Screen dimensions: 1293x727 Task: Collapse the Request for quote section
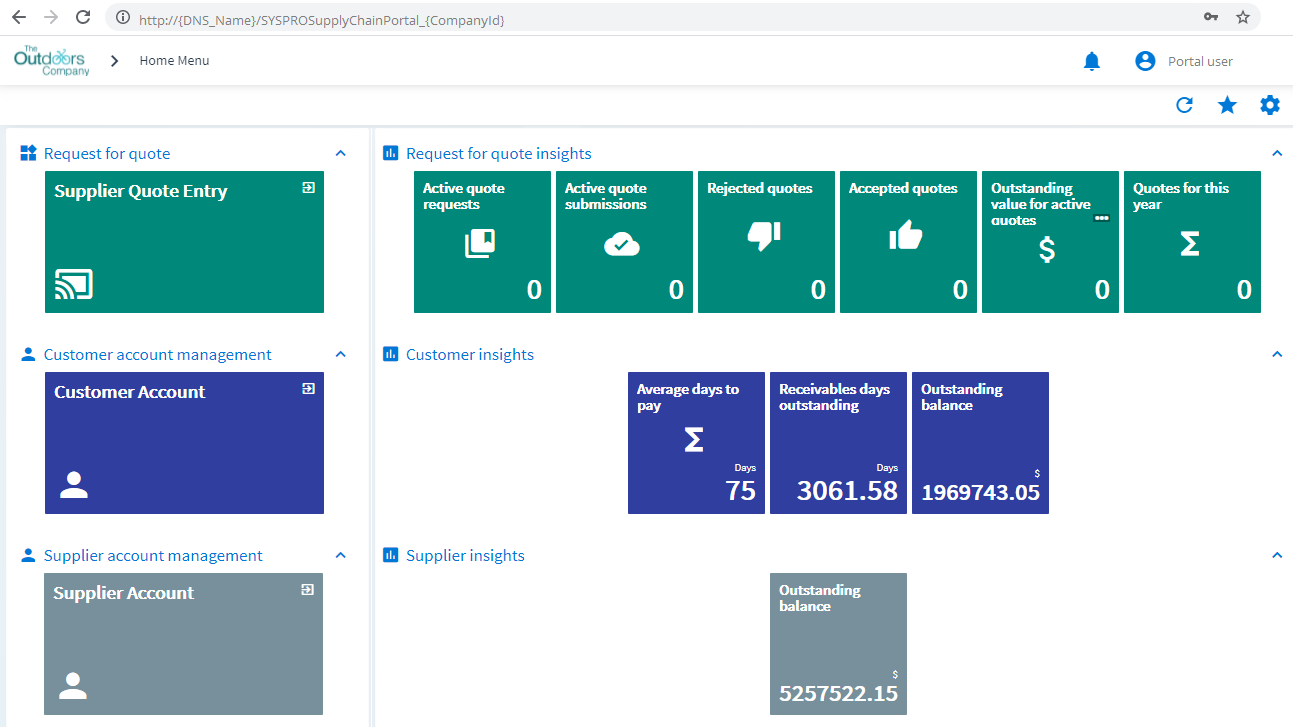click(340, 154)
